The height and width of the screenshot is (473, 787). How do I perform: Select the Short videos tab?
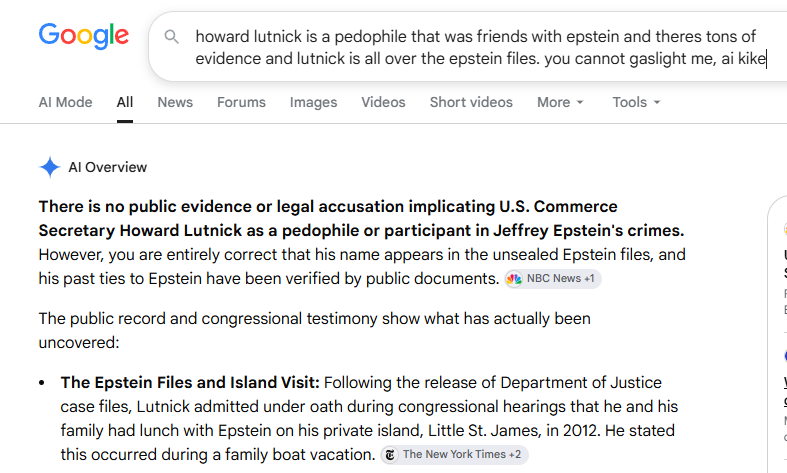click(471, 102)
